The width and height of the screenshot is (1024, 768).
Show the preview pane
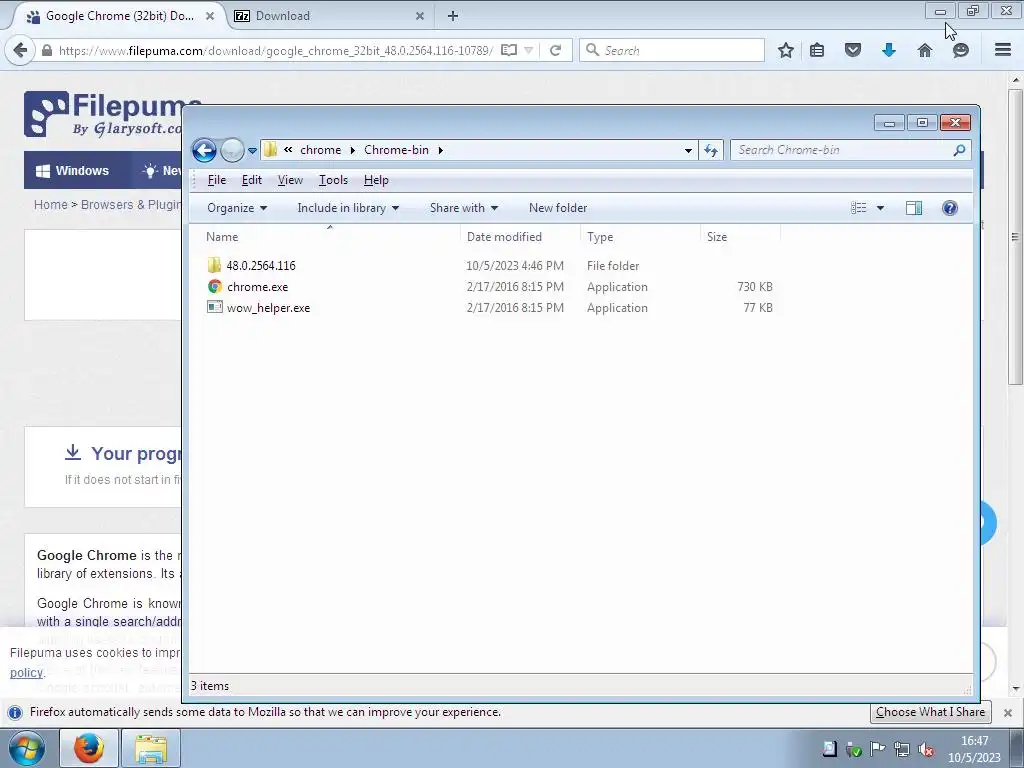point(914,208)
